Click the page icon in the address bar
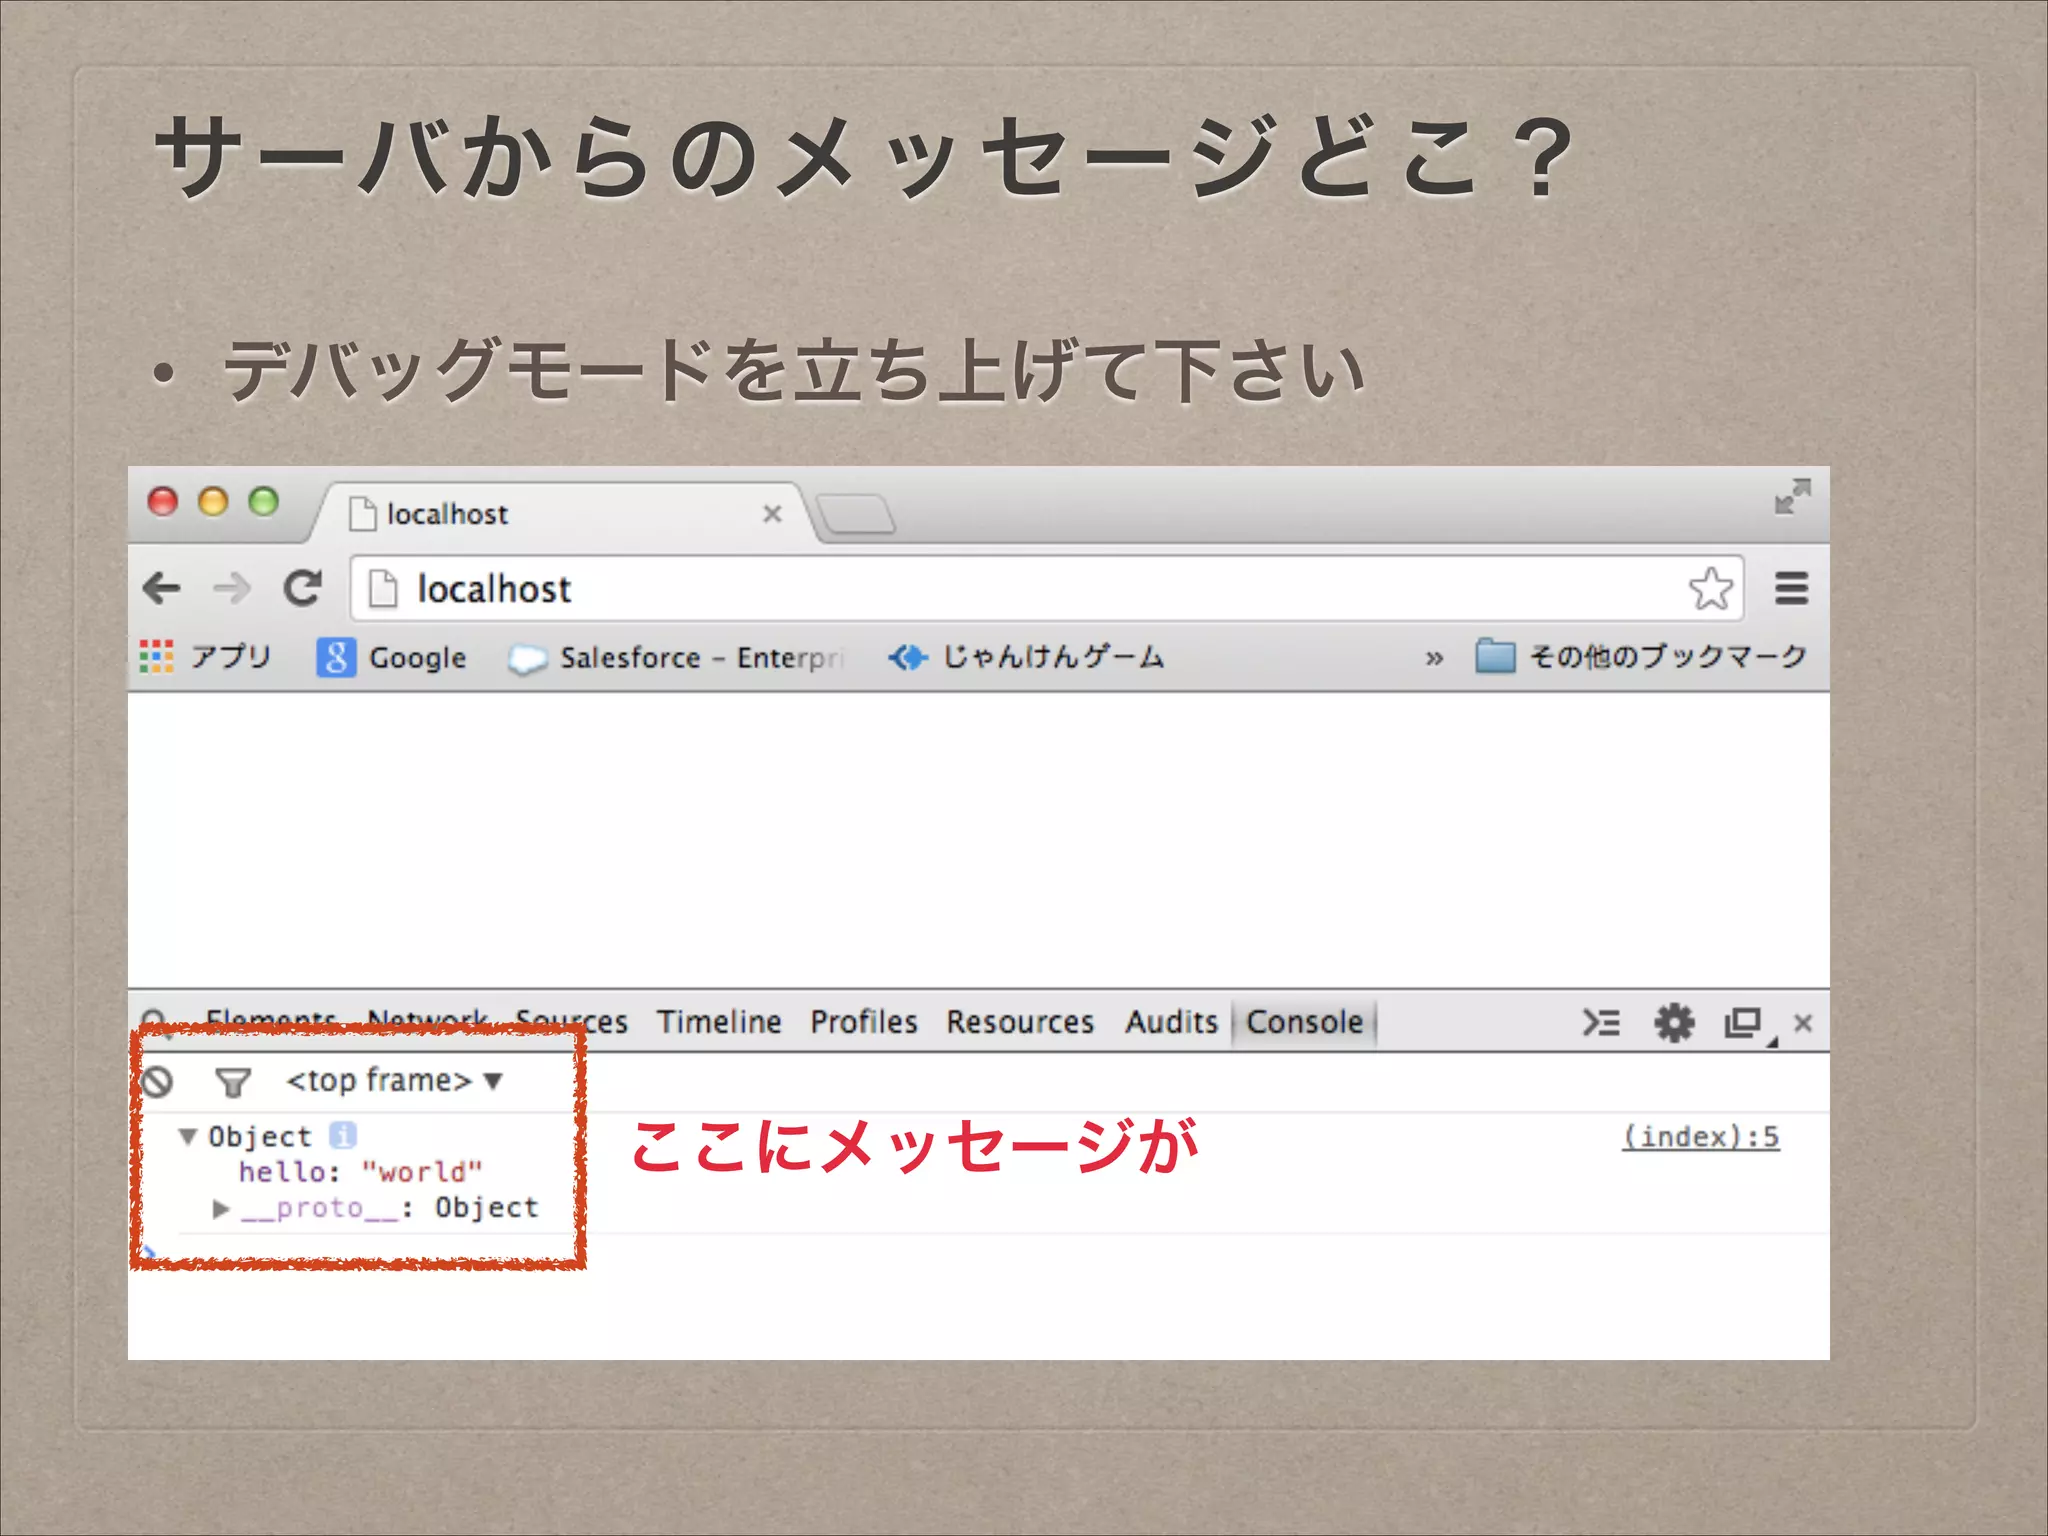The height and width of the screenshot is (1536, 2048). (382, 588)
